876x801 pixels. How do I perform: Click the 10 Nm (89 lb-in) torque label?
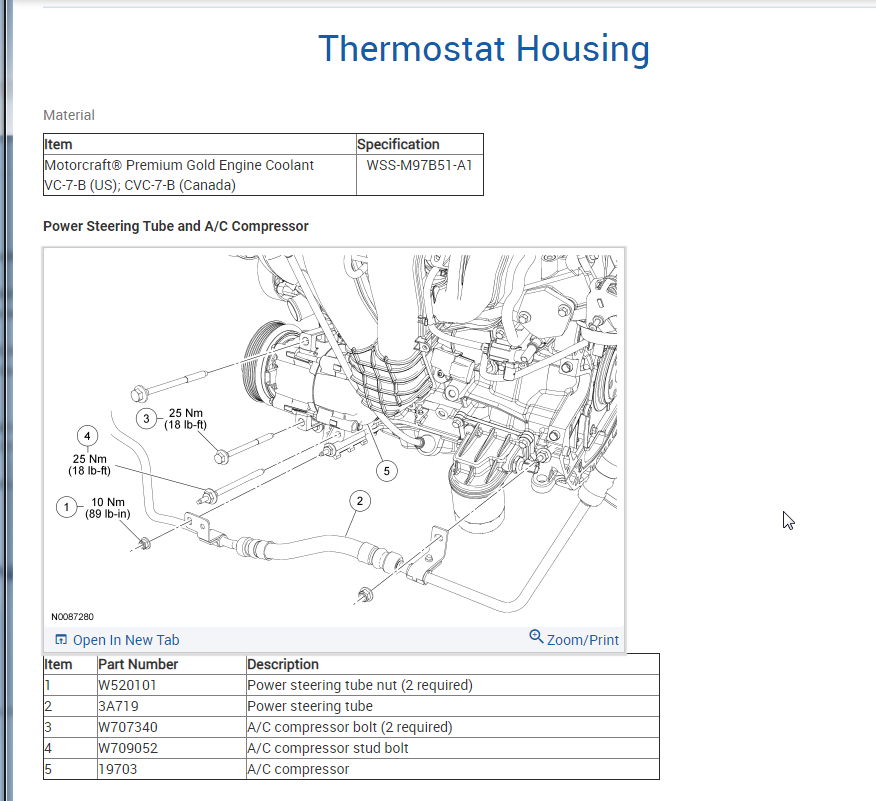[108, 508]
